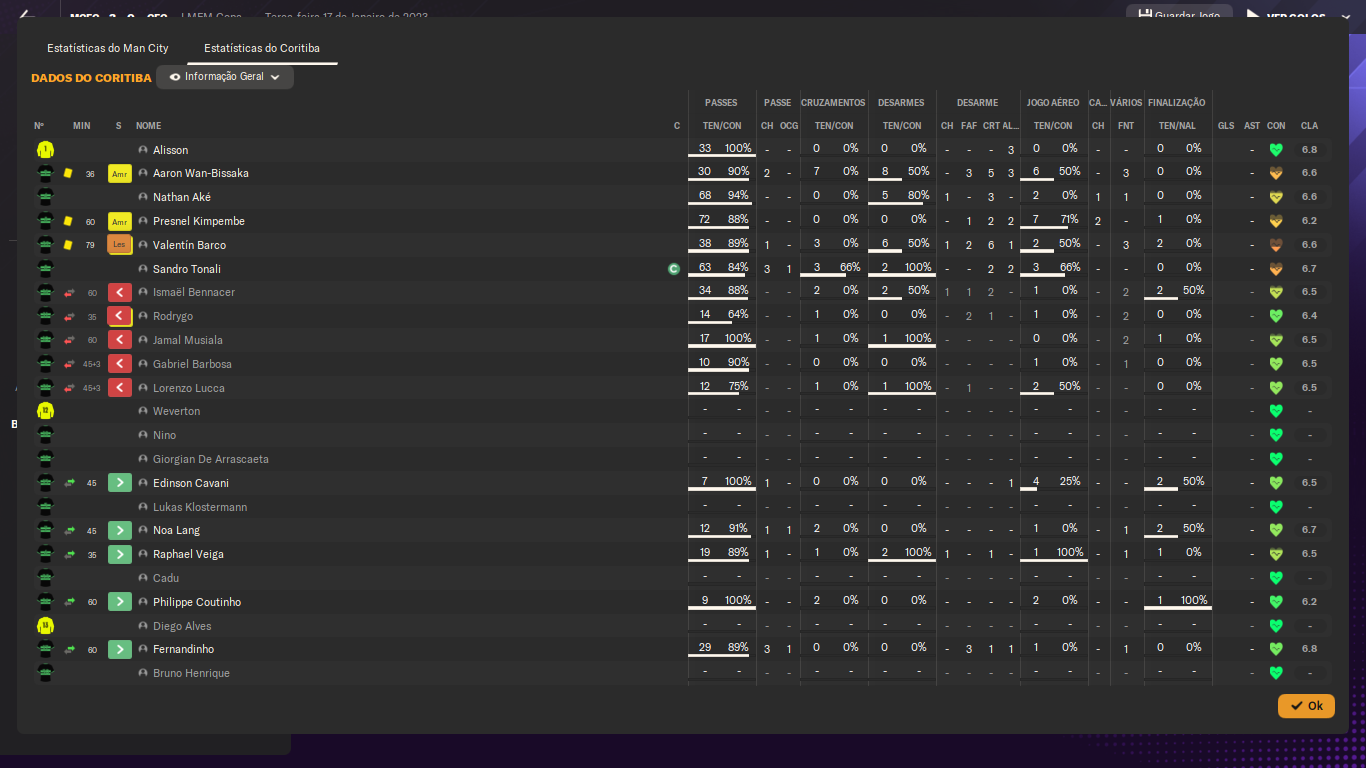This screenshot has height=768, width=1366.
Task: Open Nathan Aké's player profile
Action: point(182,197)
